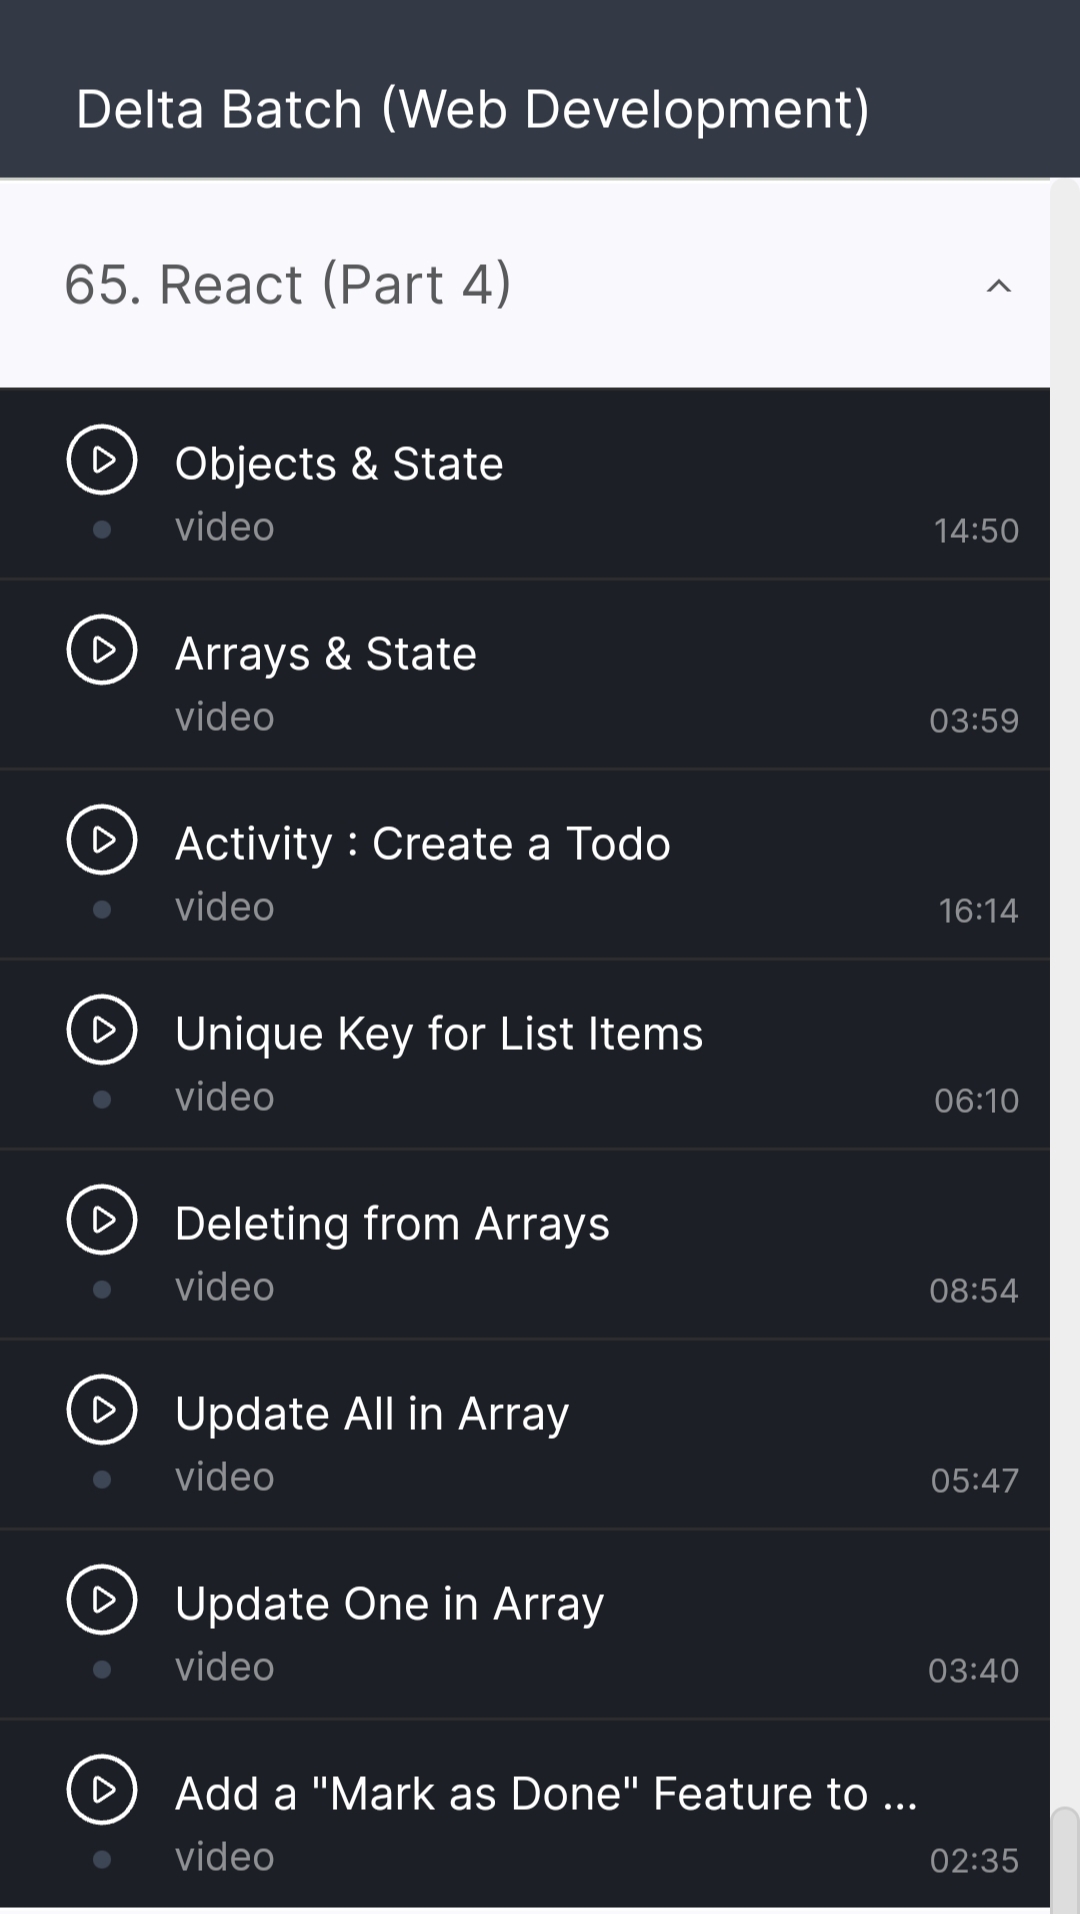The height and width of the screenshot is (1914, 1080).
Task: Click the 16:14 duration of Create a Todo
Action: pyautogui.click(x=977, y=910)
